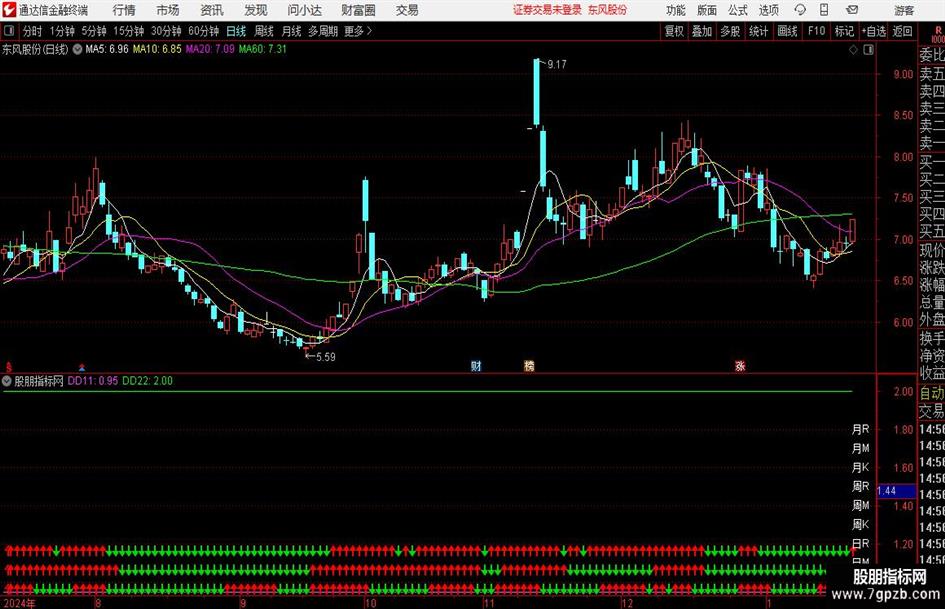This screenshot has width=945, height=609.
Task: Switch to the 周线 weekly tab
Action: point(264,31)
